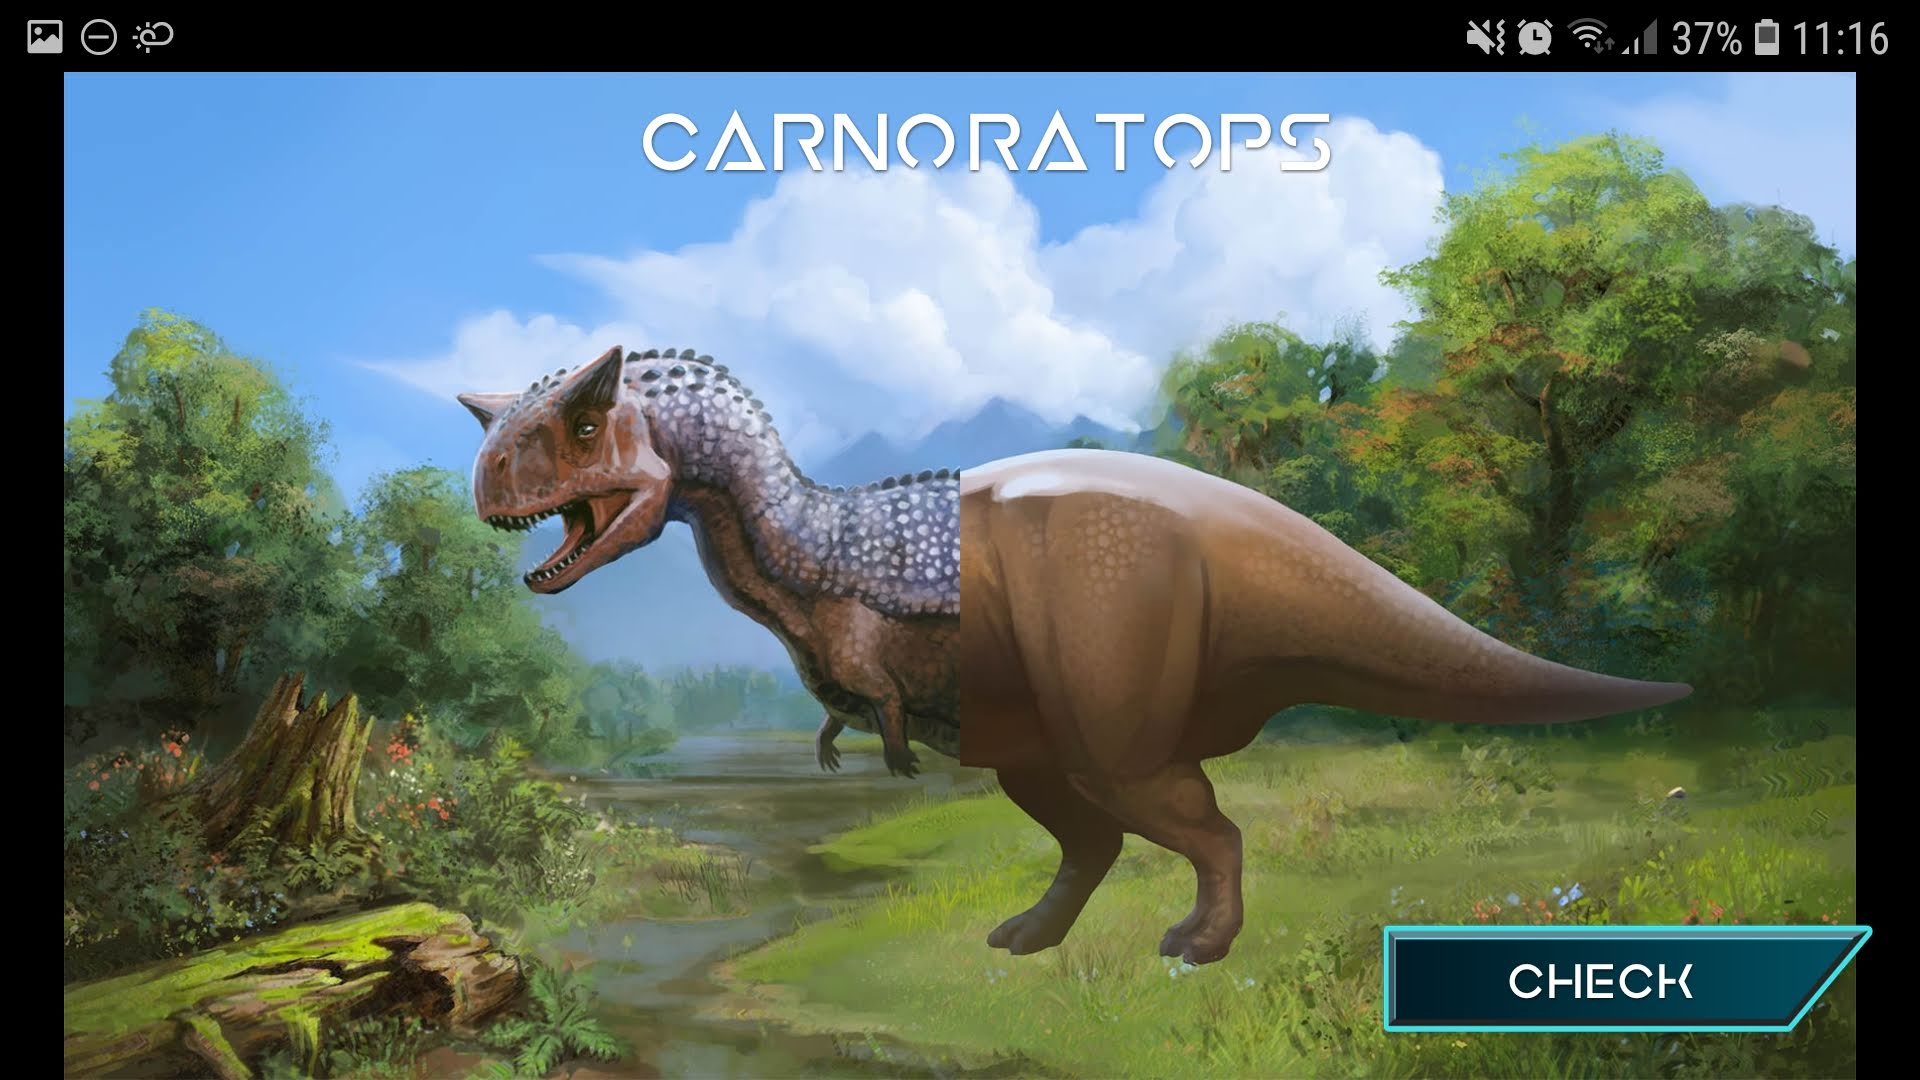Tap the battery icon in status bar
Image resolution: width=1920 pixels, height=1080 pixels.
click(1767, 38)
